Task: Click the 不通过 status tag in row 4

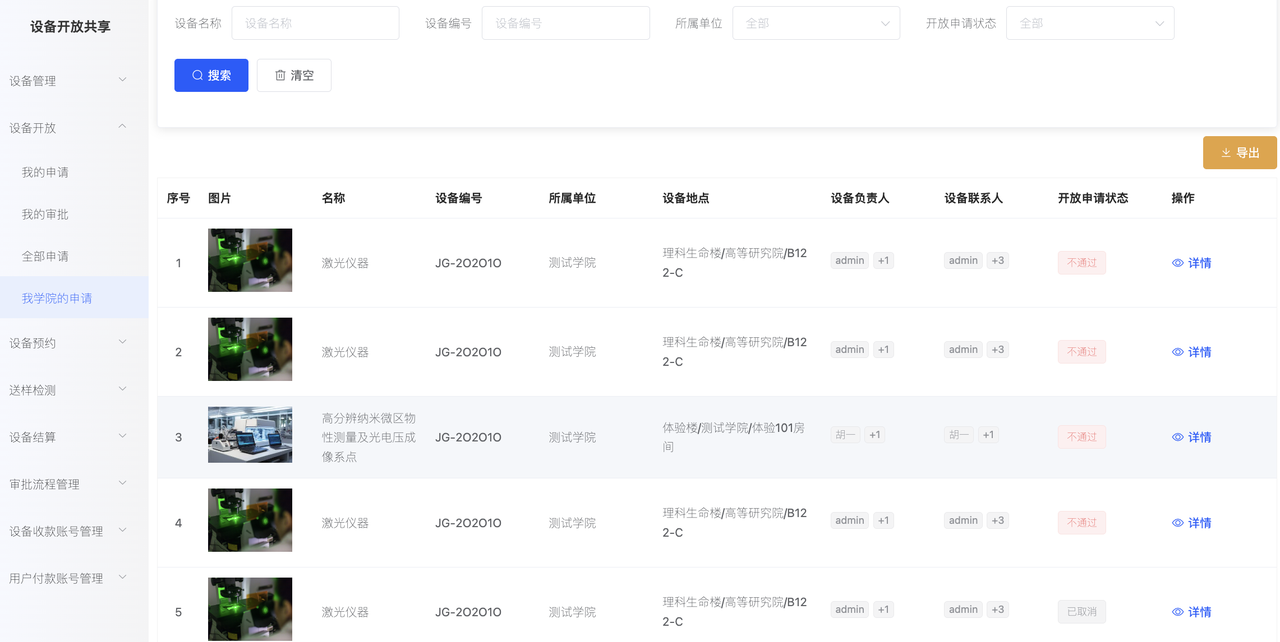Action: [x=1082, y=523]
